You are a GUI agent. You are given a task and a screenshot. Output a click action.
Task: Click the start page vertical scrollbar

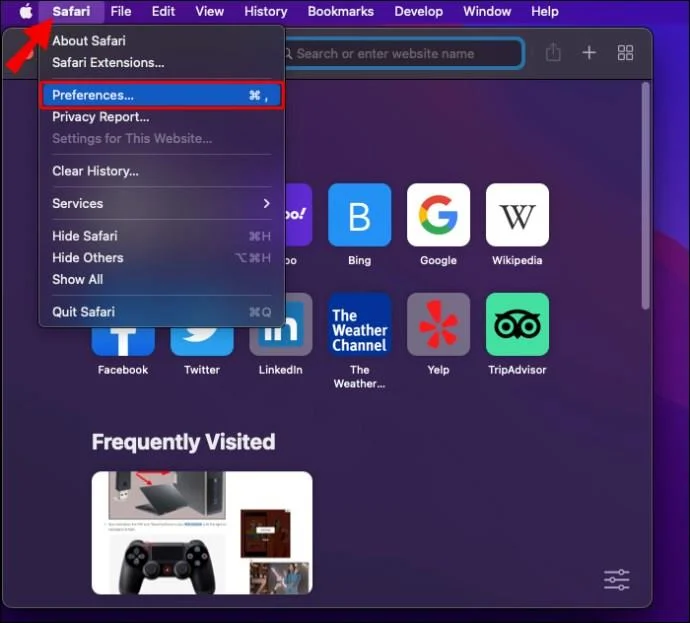[646, 195]
